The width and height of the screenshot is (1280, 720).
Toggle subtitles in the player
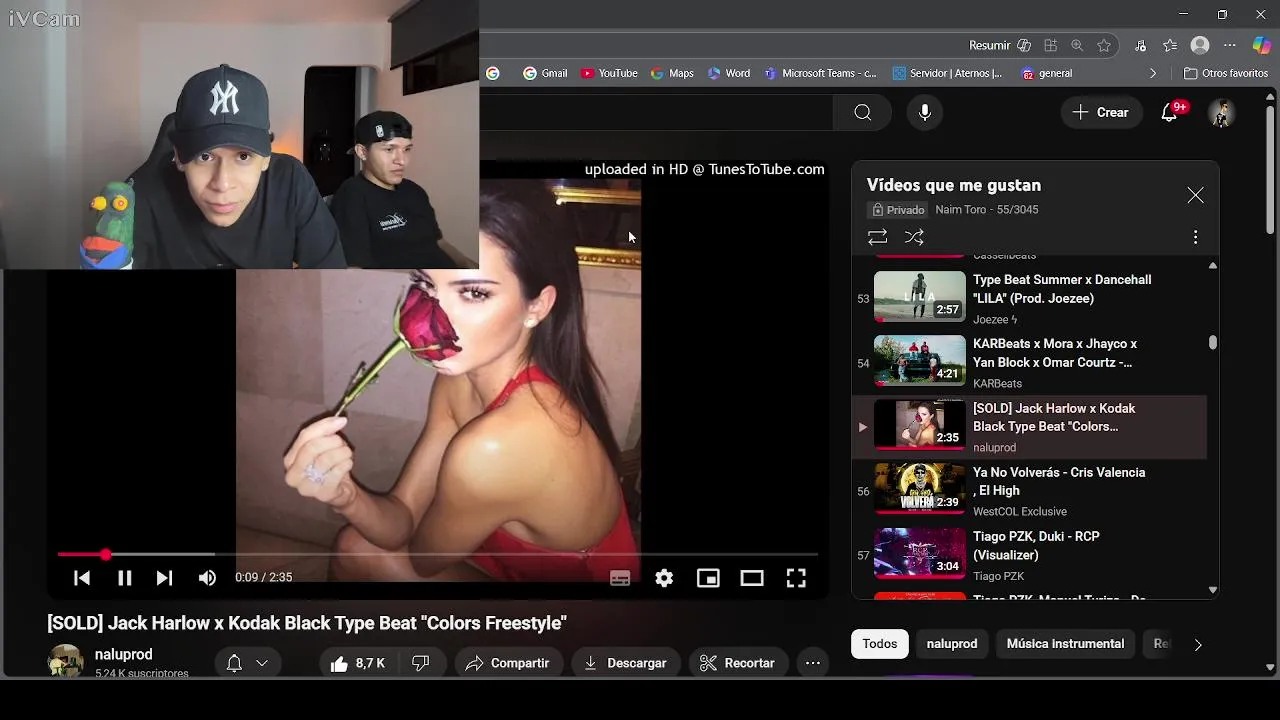pos(620,578)
